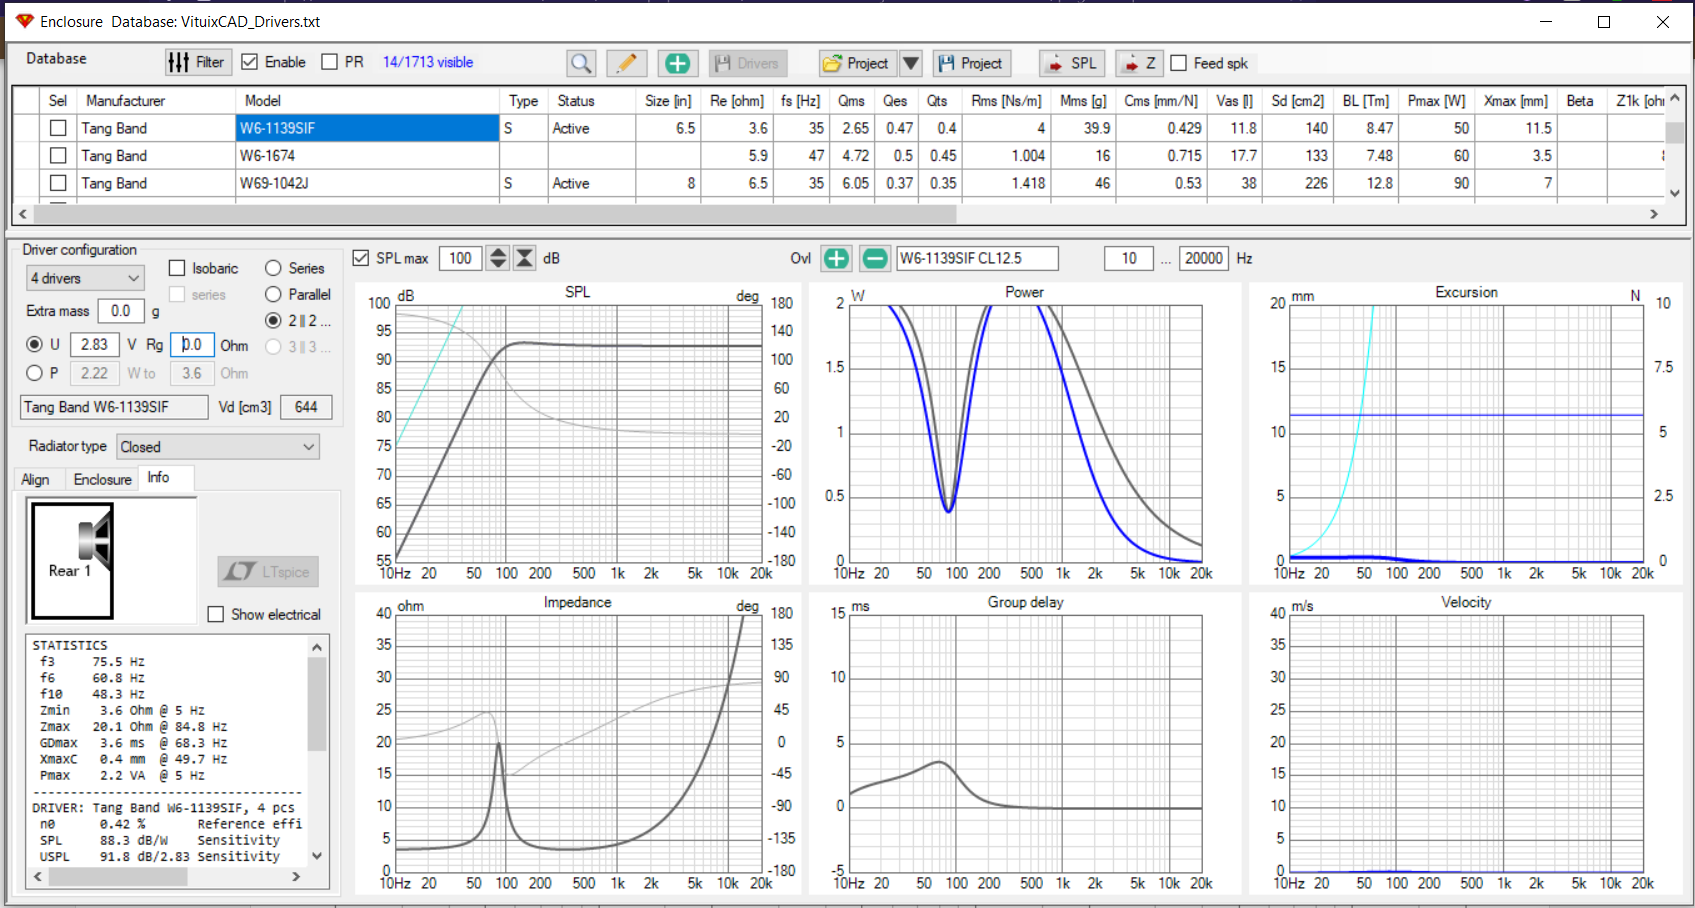Click the Rear 1 enclosure diagram

pyautogui.click(x=73, y=560)
